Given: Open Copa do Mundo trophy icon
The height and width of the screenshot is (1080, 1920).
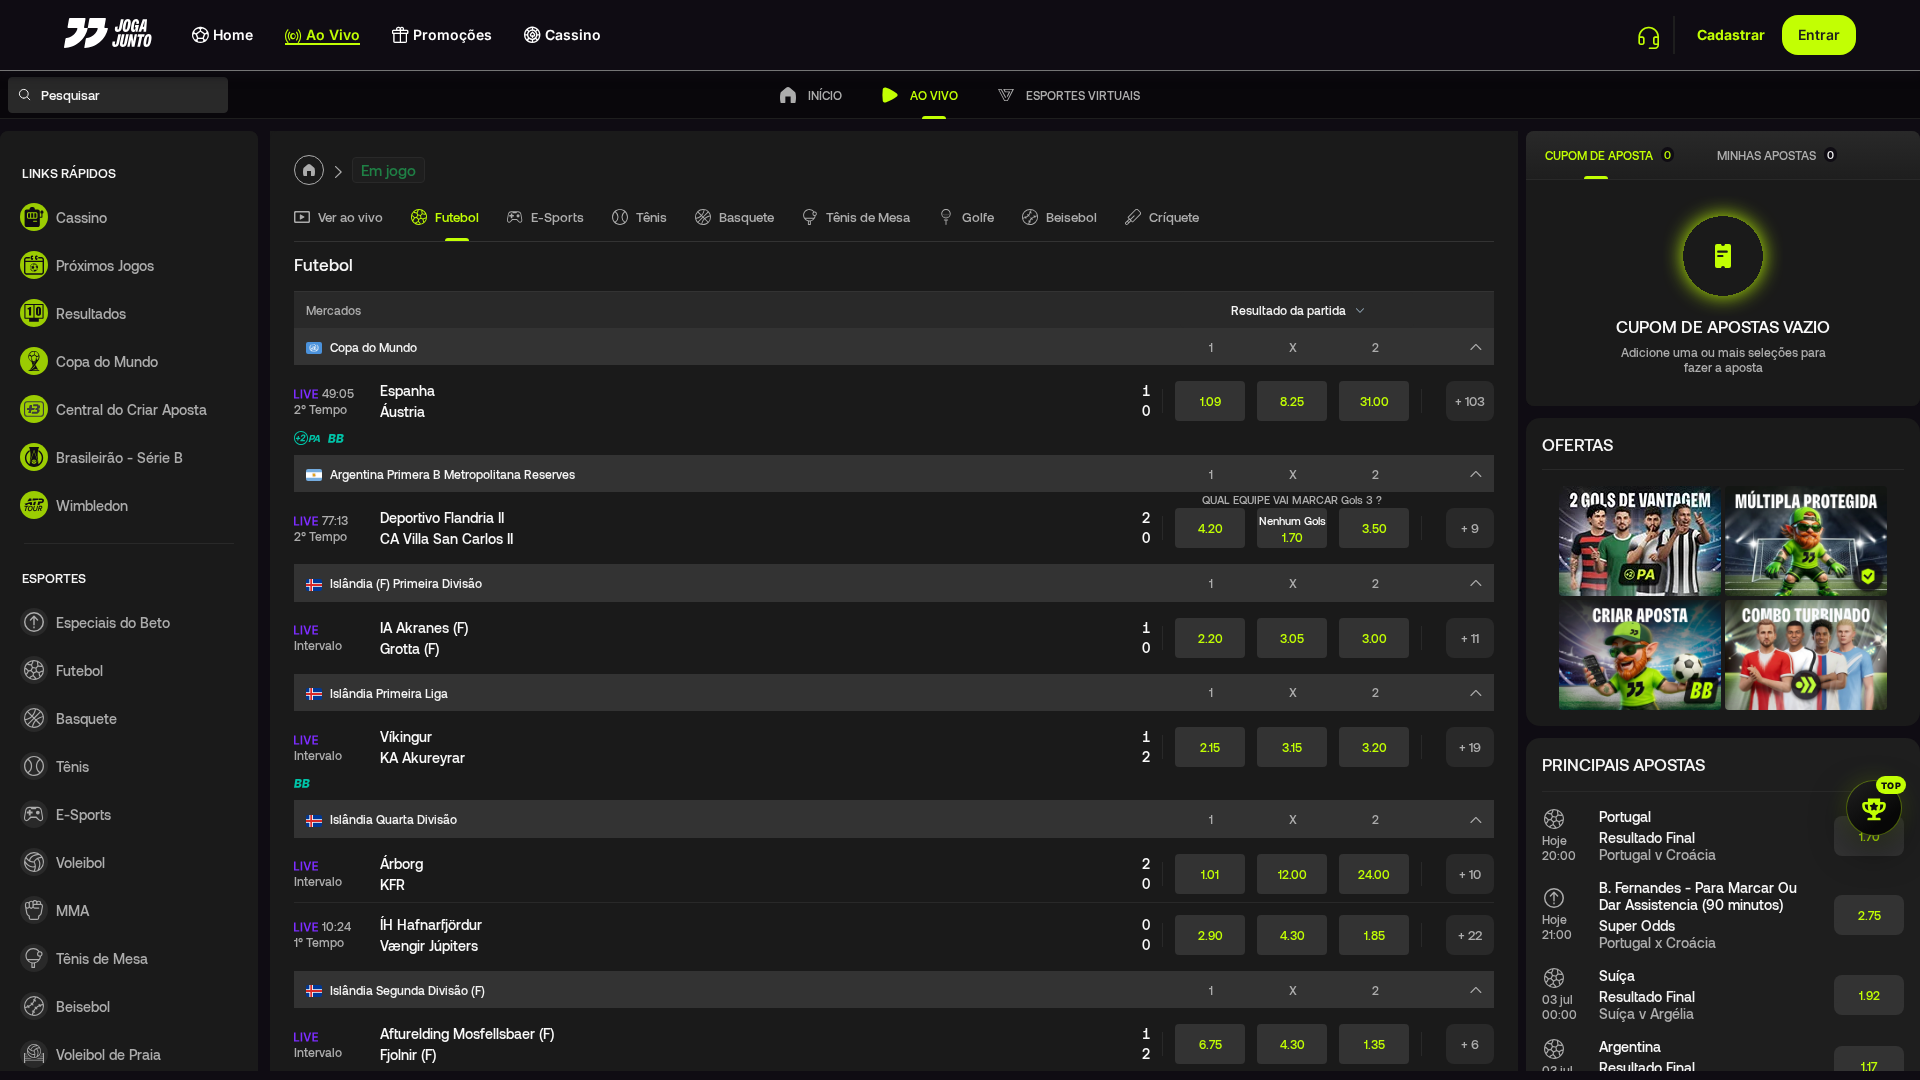Looking at the screenshot, I should 34,361.
